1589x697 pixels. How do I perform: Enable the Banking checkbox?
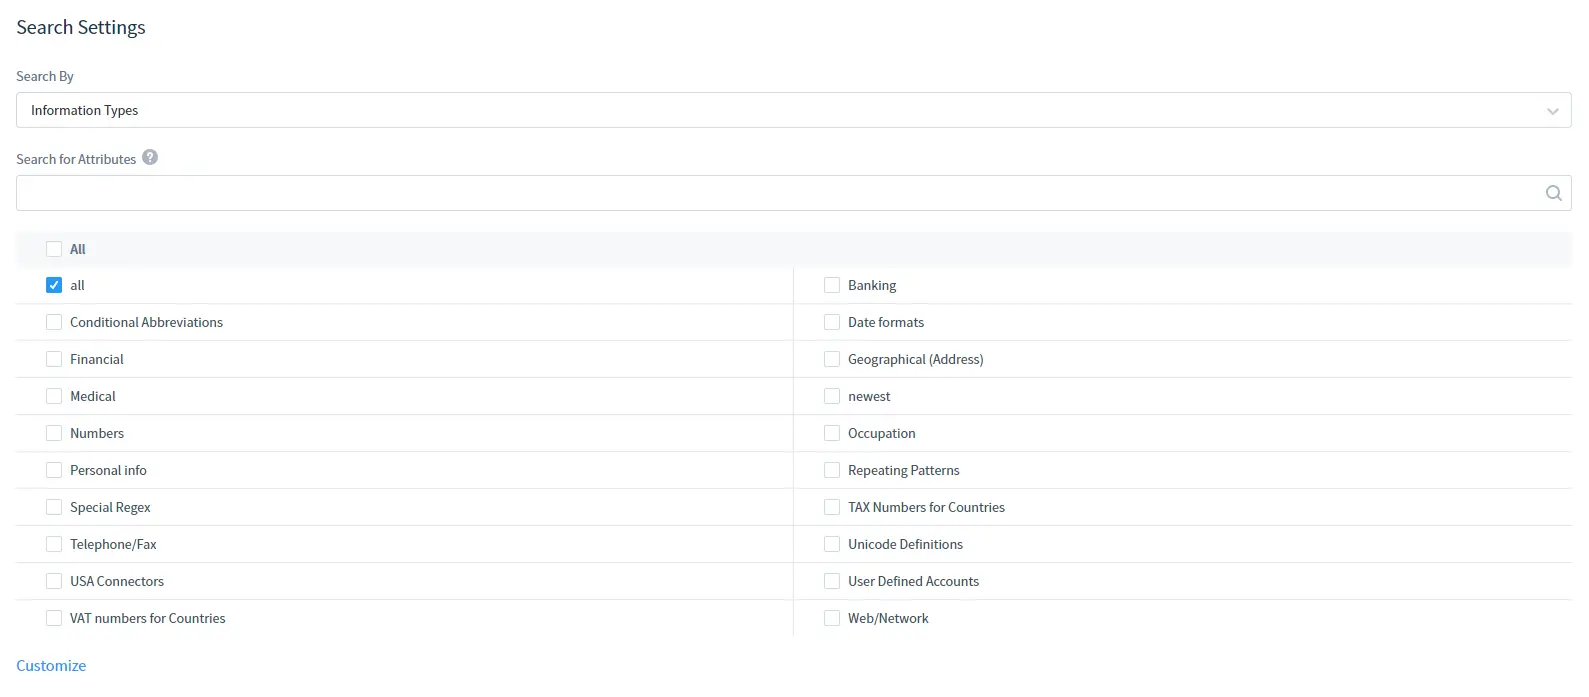(832, 285)
